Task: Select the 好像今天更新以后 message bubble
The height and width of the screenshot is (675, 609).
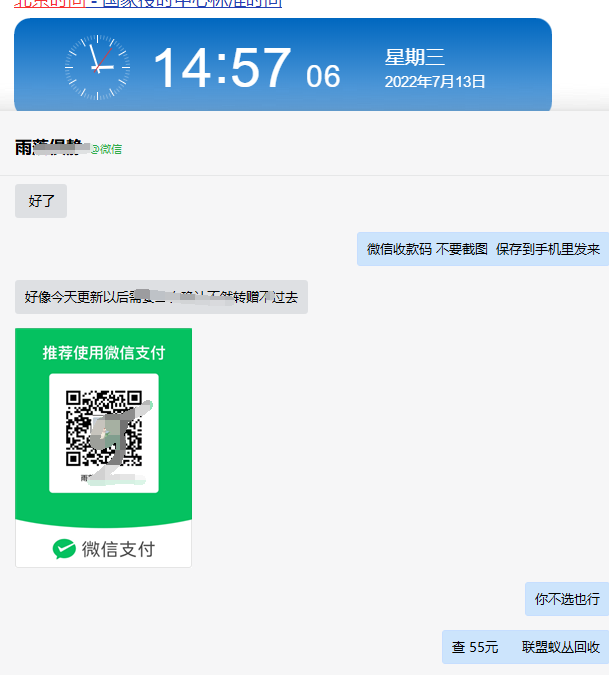Action: click(x=161, y=297)
